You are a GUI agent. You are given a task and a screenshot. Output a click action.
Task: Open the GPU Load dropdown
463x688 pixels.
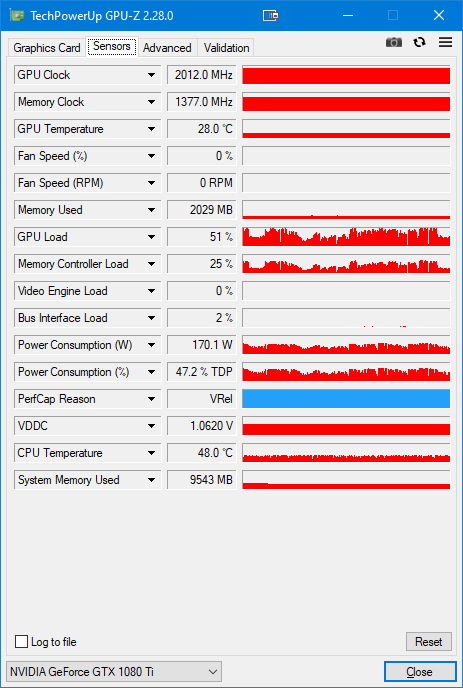tap(151, 237)
